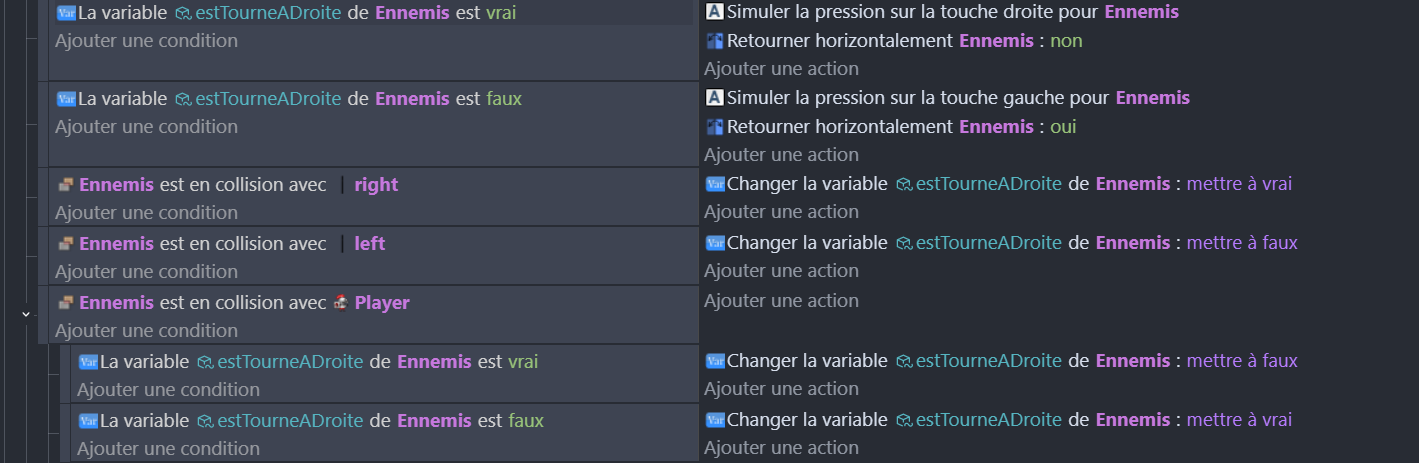Image resolution: width=1419 pixels, height=463 pixels.
Task: Click the collision icon in the 'left' collision condition
Action: pos(66,244)
